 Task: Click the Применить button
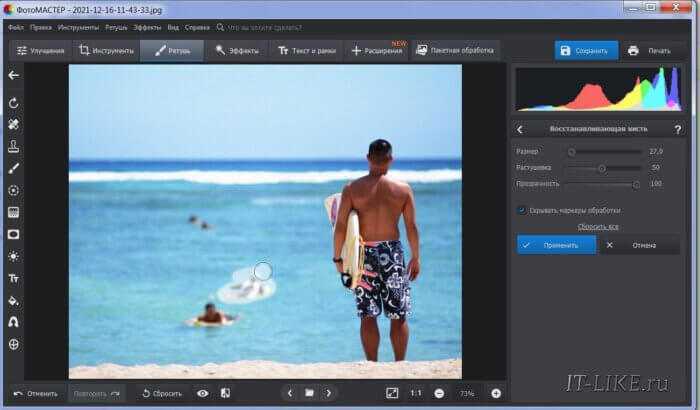pyautogui.click(x=556, y=245)
